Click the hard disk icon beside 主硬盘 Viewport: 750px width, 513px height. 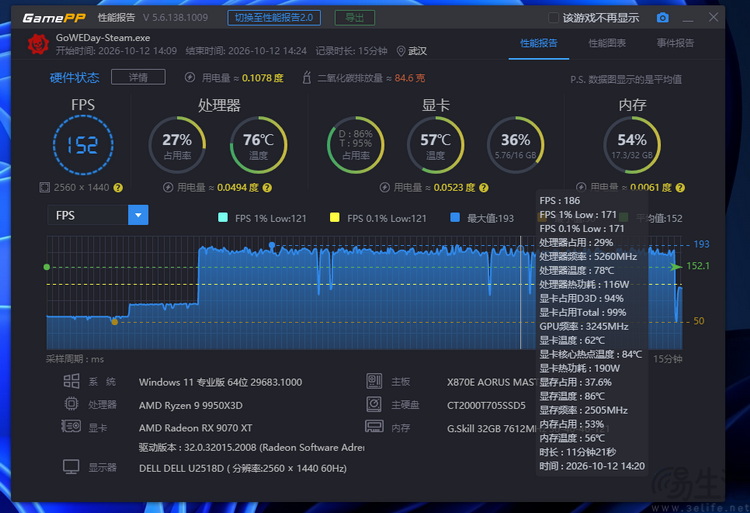point(374,404)
